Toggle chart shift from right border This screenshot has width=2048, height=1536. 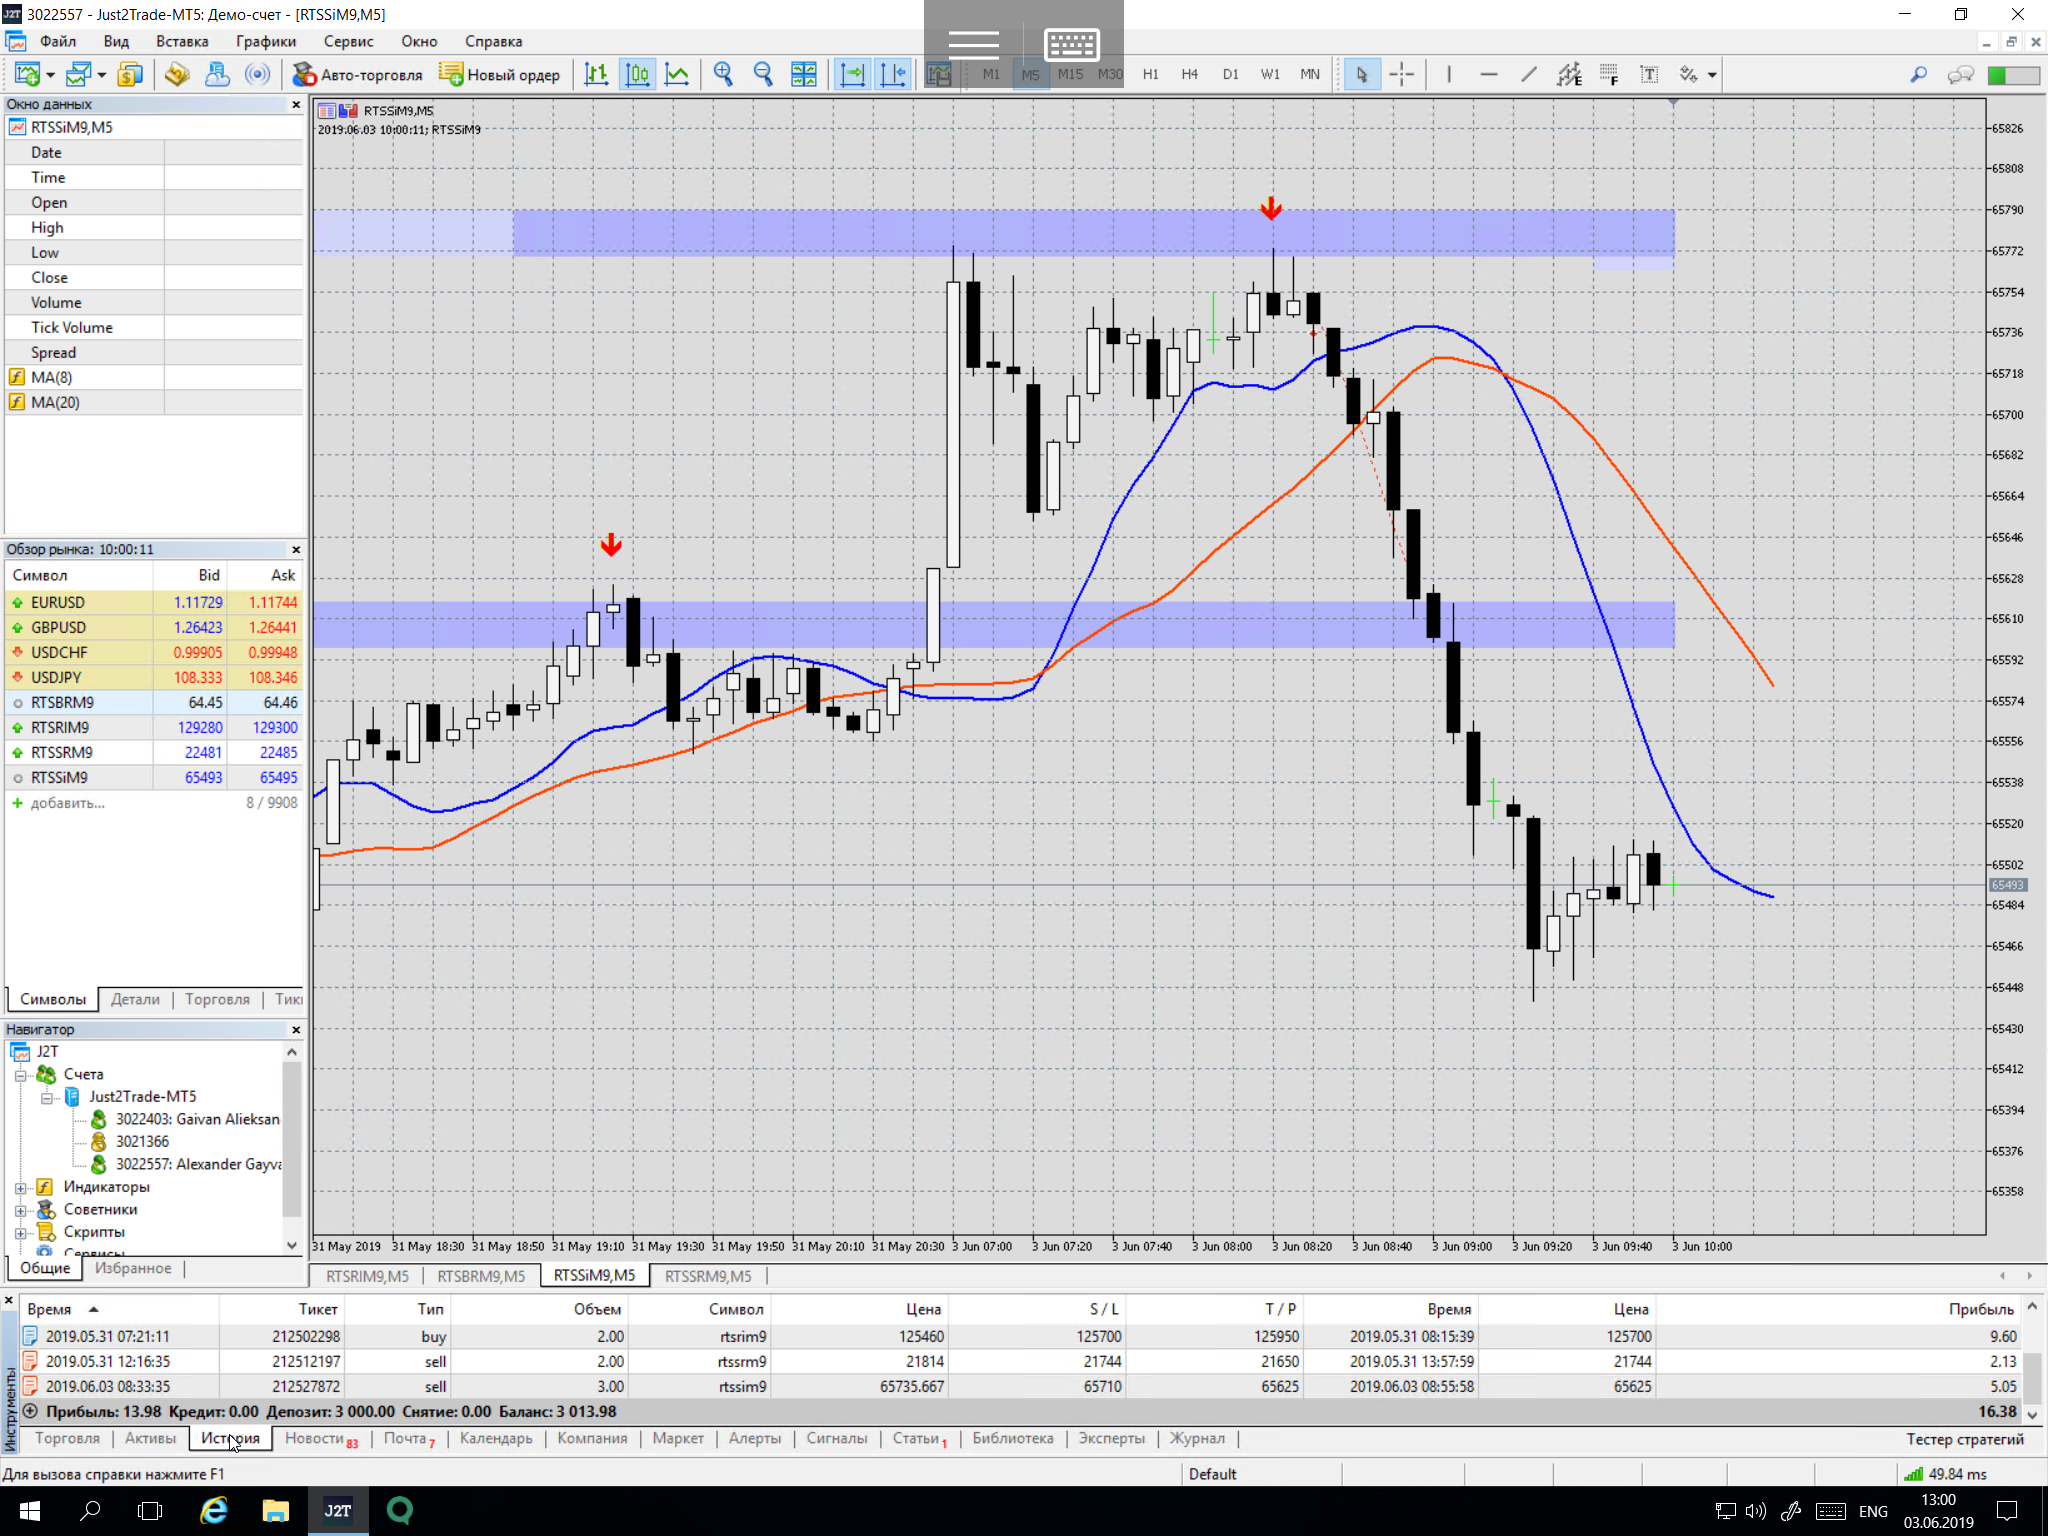pos(892,75)
